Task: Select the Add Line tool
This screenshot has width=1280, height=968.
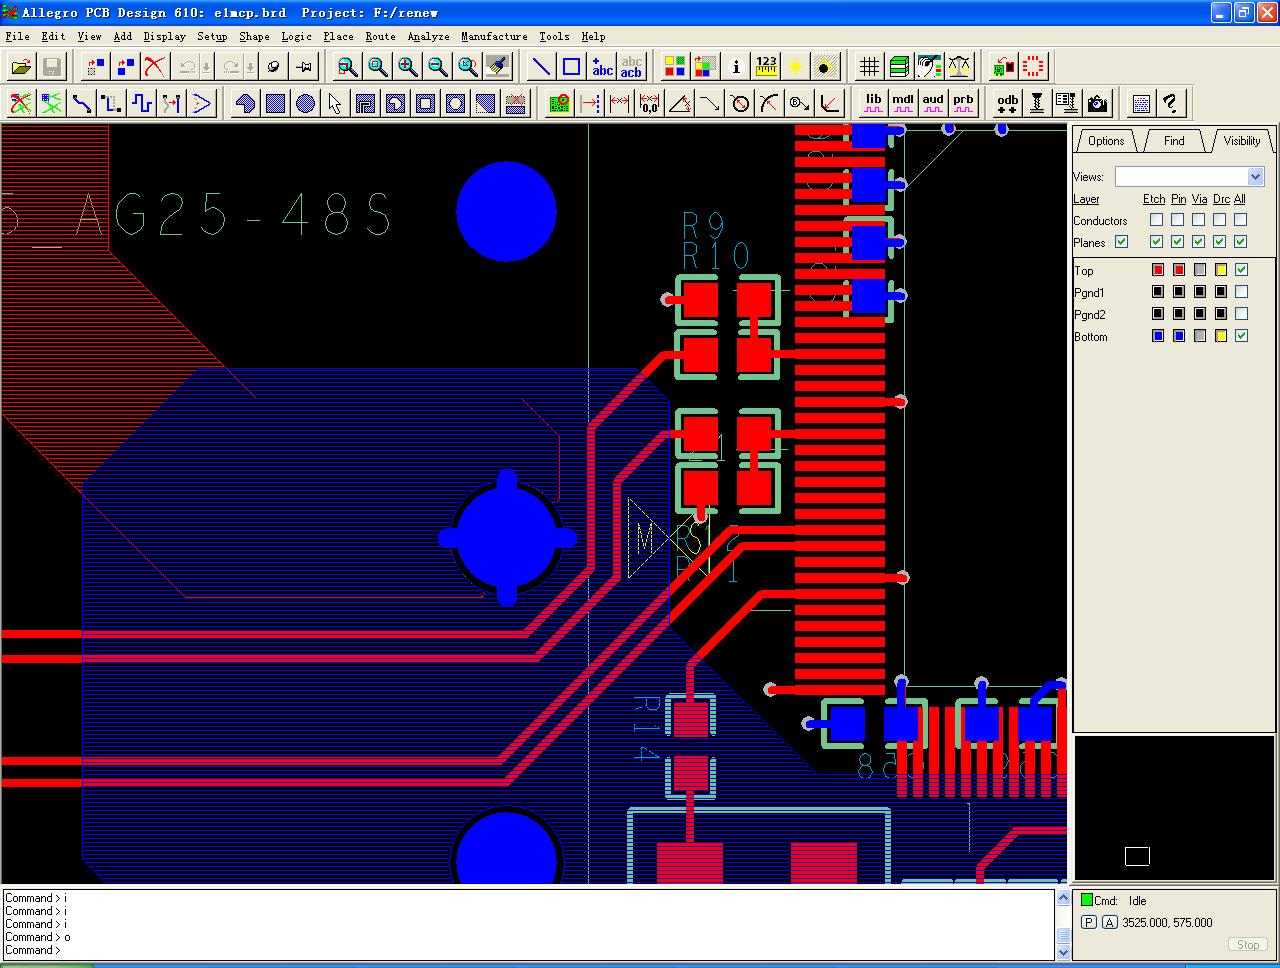Action: [x=541, y=67]
